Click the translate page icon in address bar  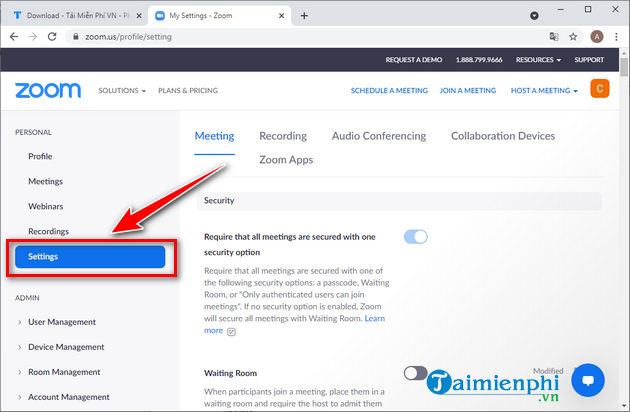(553, 35)
